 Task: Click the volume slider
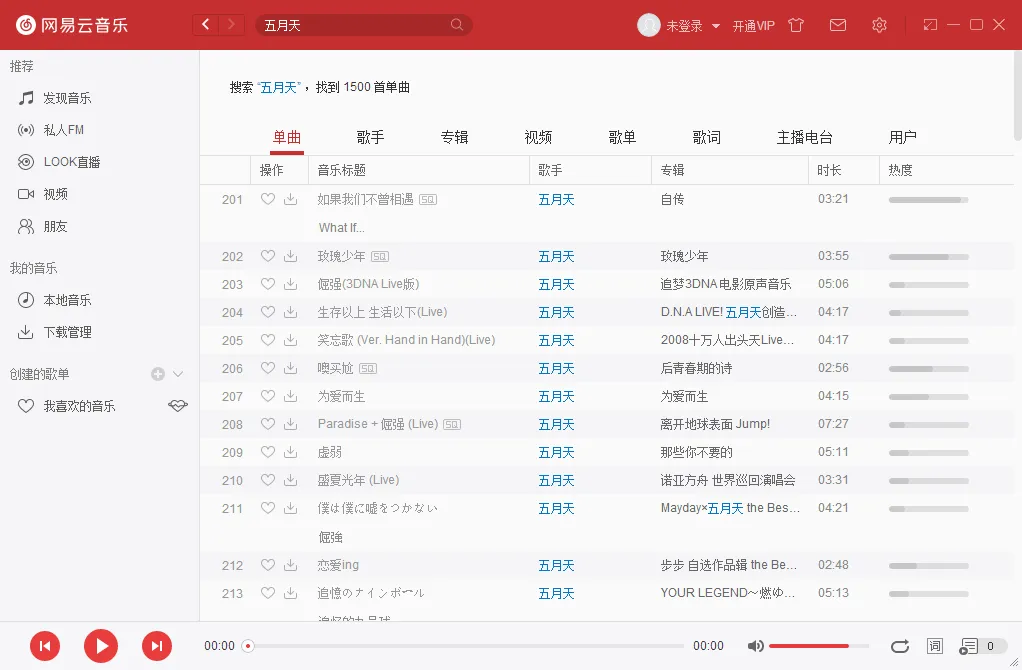pos(819,646)
